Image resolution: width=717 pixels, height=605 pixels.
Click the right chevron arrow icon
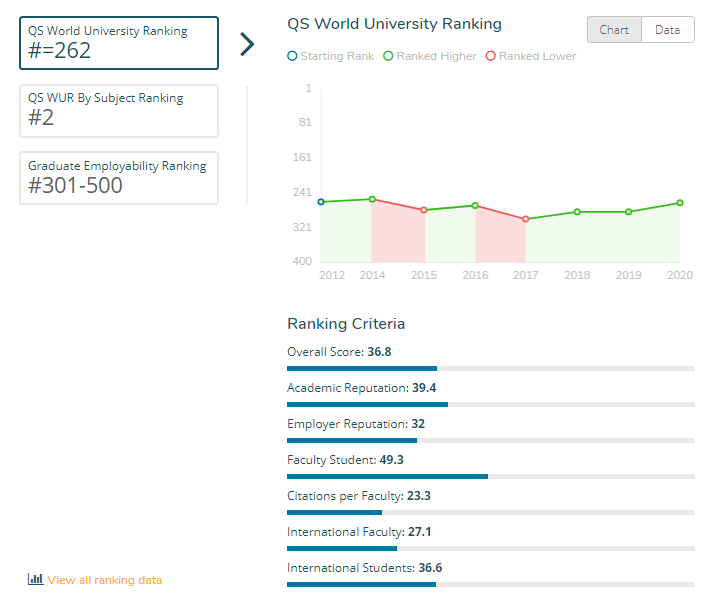point(247,44)
